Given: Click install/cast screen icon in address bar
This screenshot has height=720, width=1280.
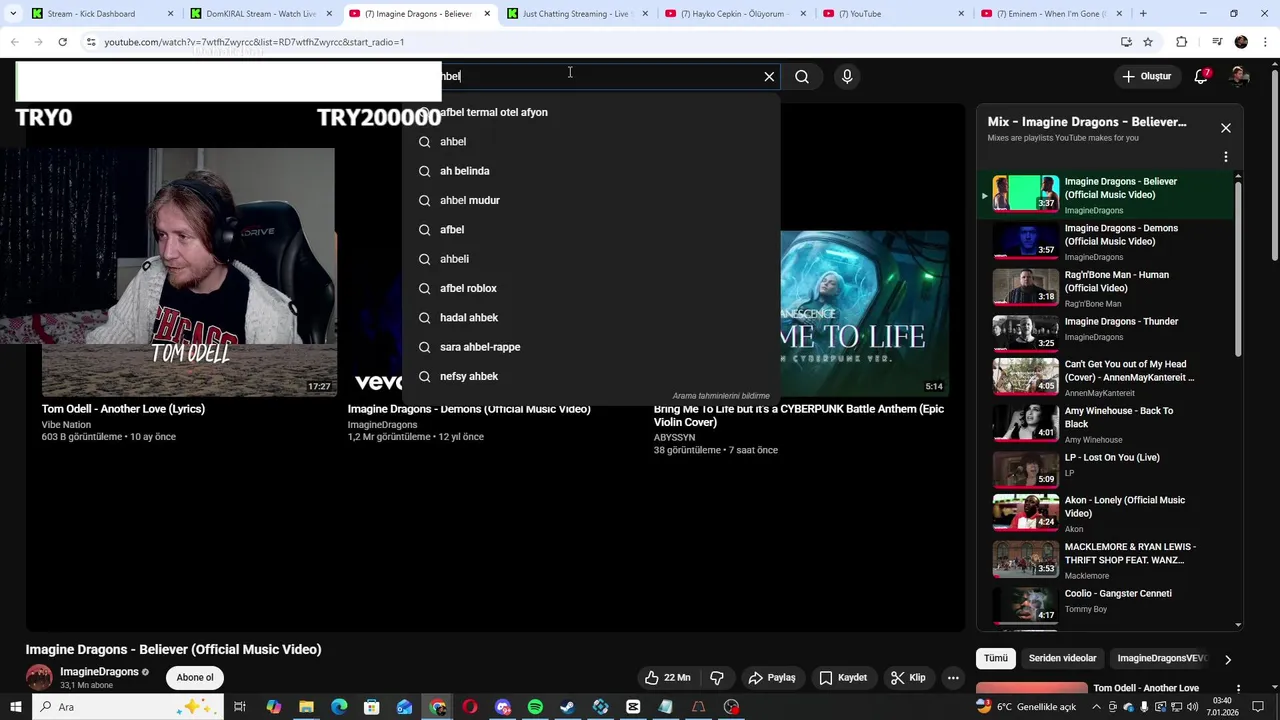Looking at the screenshot, I should pos(1126,42).
